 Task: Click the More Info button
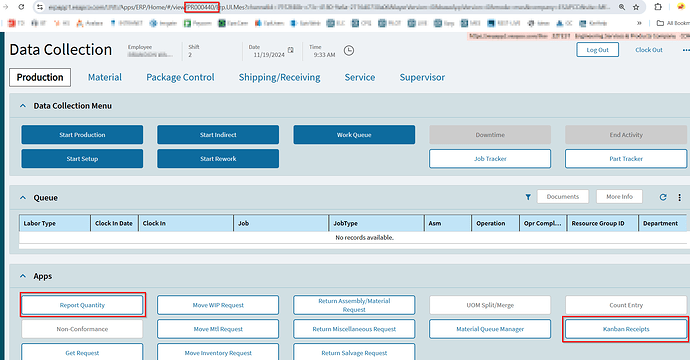click(619, 197)
